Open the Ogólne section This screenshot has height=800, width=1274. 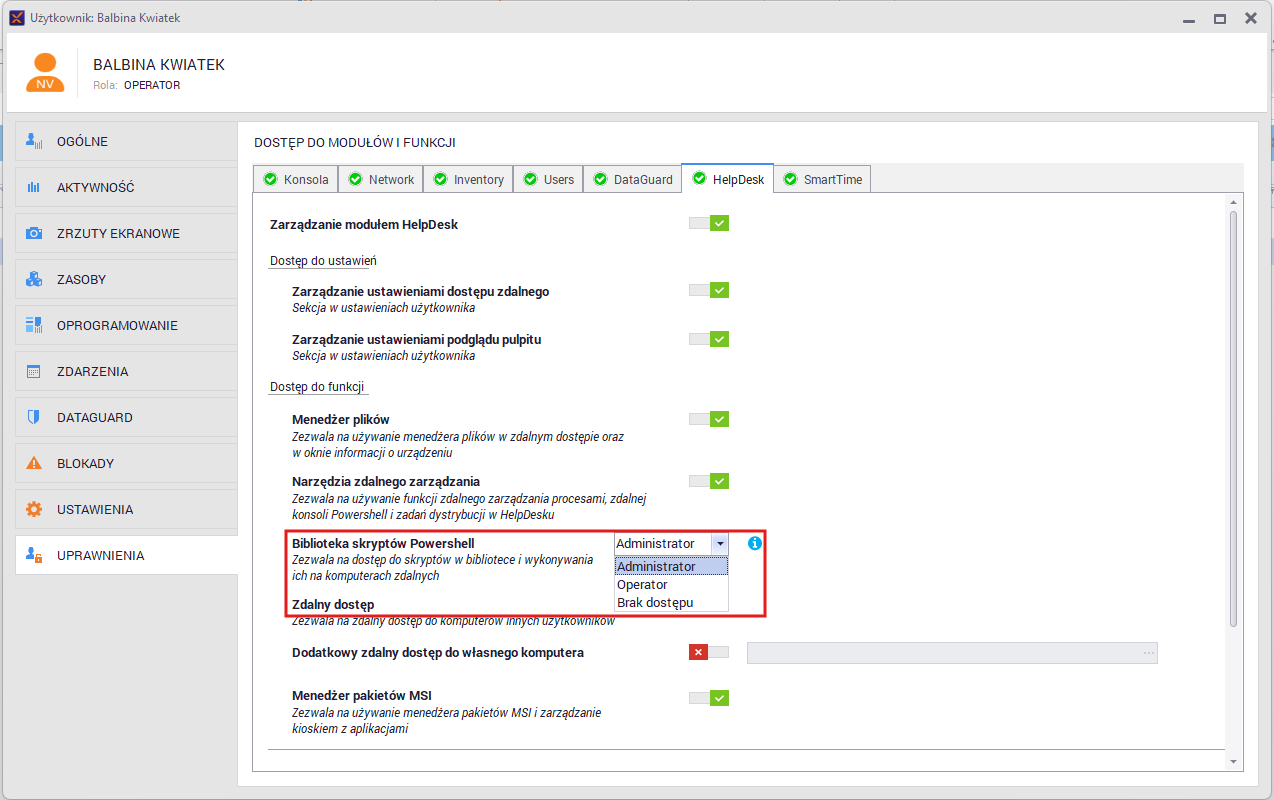(127, 141)
